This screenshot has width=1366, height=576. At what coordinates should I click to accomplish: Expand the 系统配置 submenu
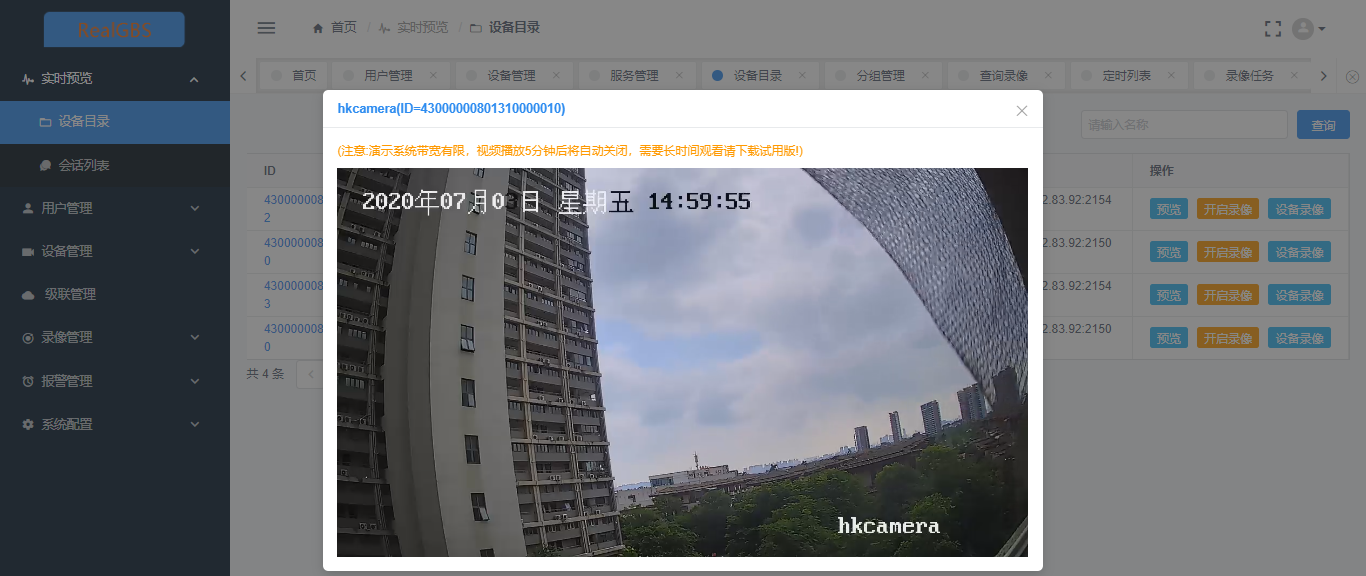pyautogui.click(x=195, y=424)
